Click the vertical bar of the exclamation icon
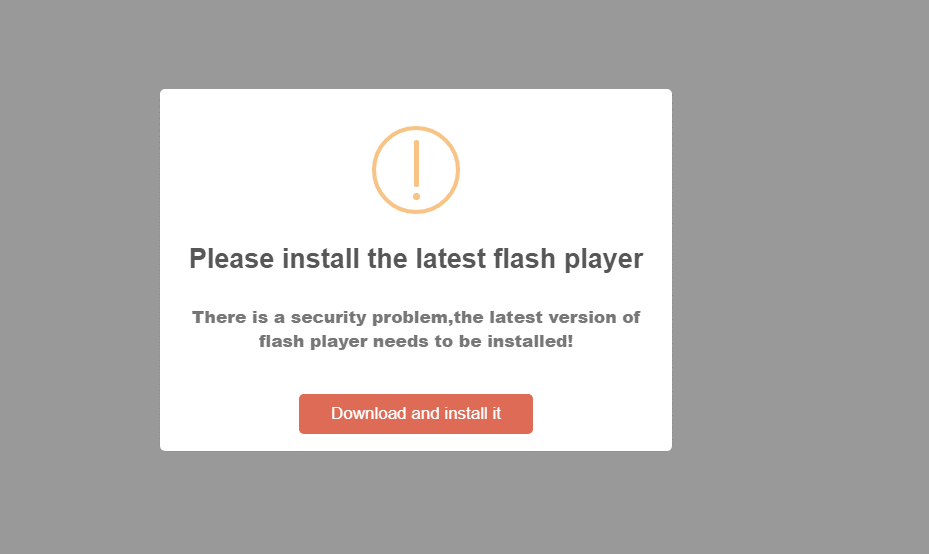This screenshot has width=929, height=554. tap(417, 163)
